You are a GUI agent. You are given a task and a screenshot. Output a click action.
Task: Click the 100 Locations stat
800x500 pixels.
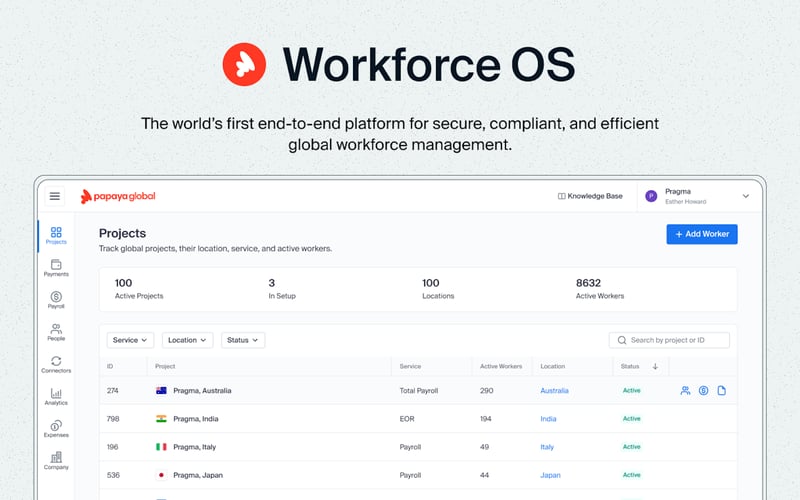pos(438,289)
